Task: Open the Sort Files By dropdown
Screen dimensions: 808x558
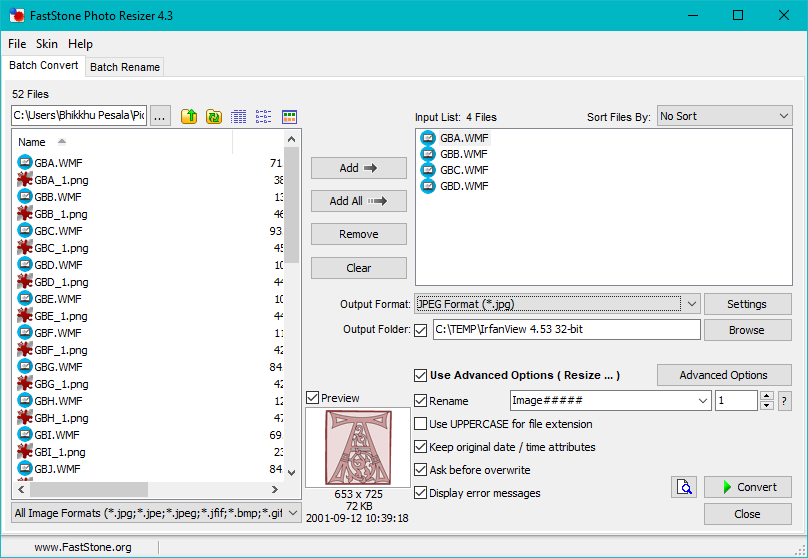Action: pyautogui.click(x=723, y=116)
